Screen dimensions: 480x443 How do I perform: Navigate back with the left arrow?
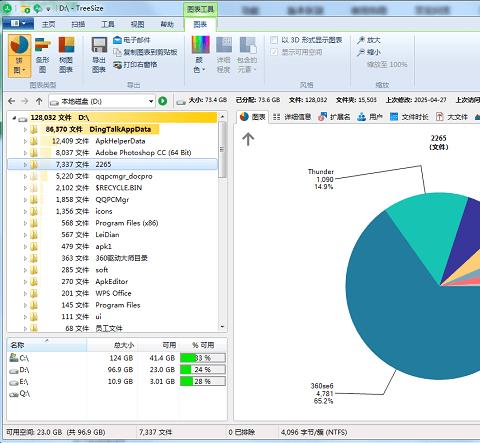[x=12, y=101]
